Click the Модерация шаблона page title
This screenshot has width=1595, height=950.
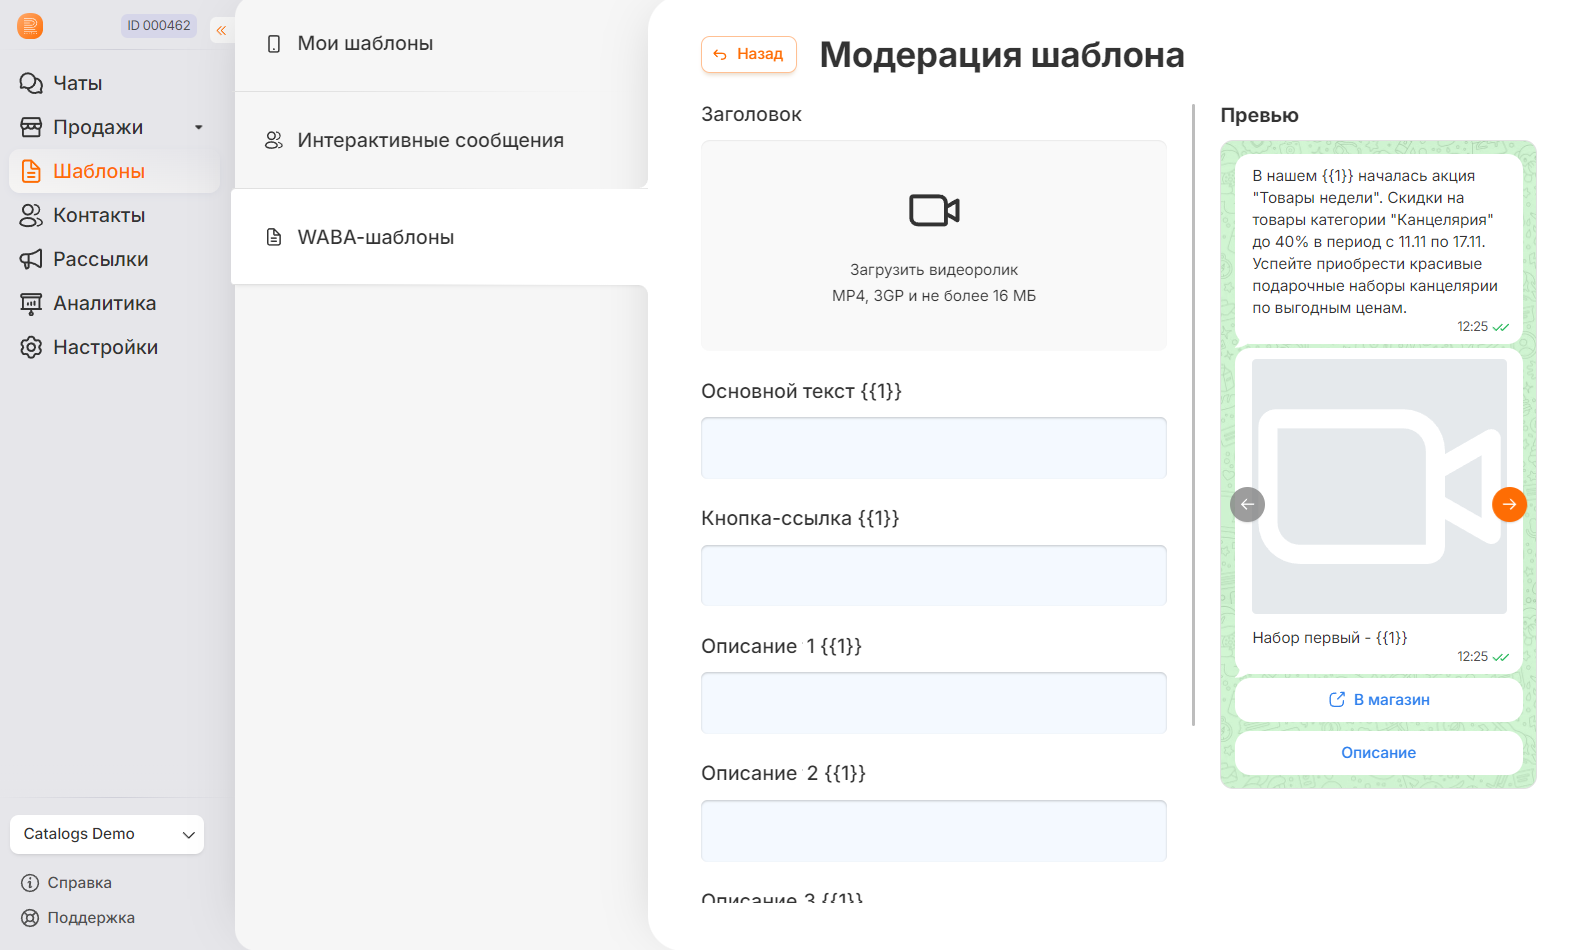coord(1002,55)
